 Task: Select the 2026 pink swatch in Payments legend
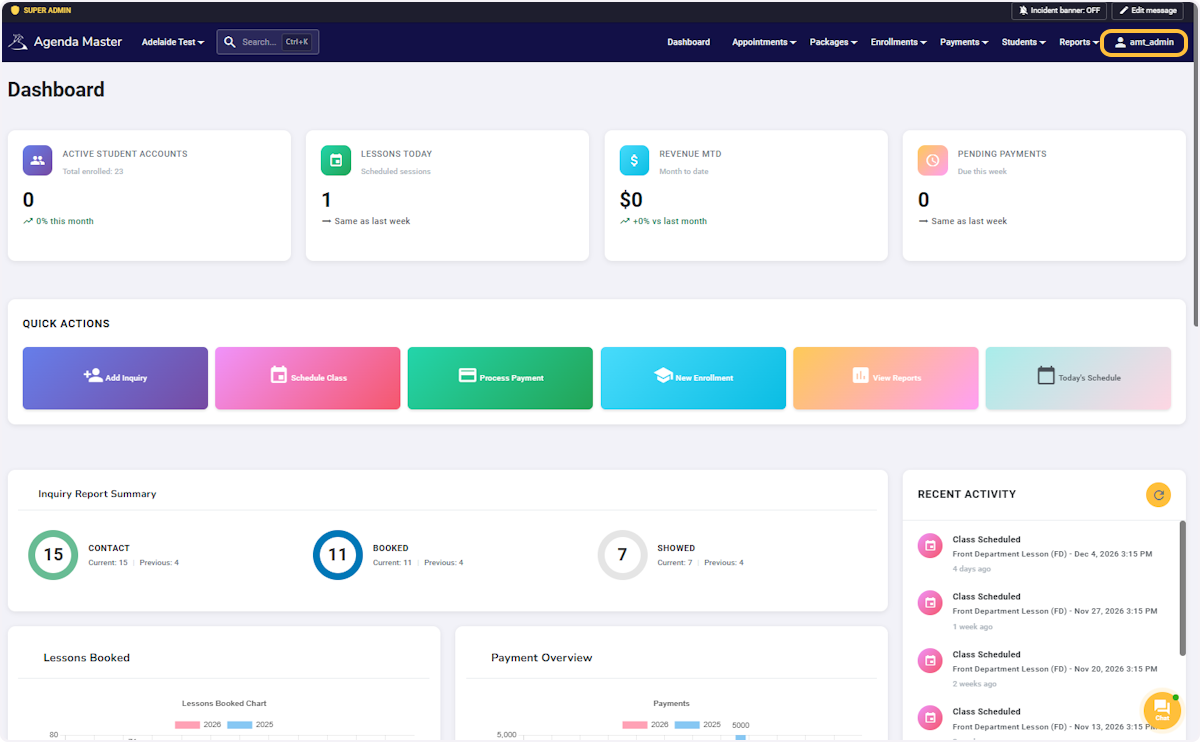[x=635, y=724]
